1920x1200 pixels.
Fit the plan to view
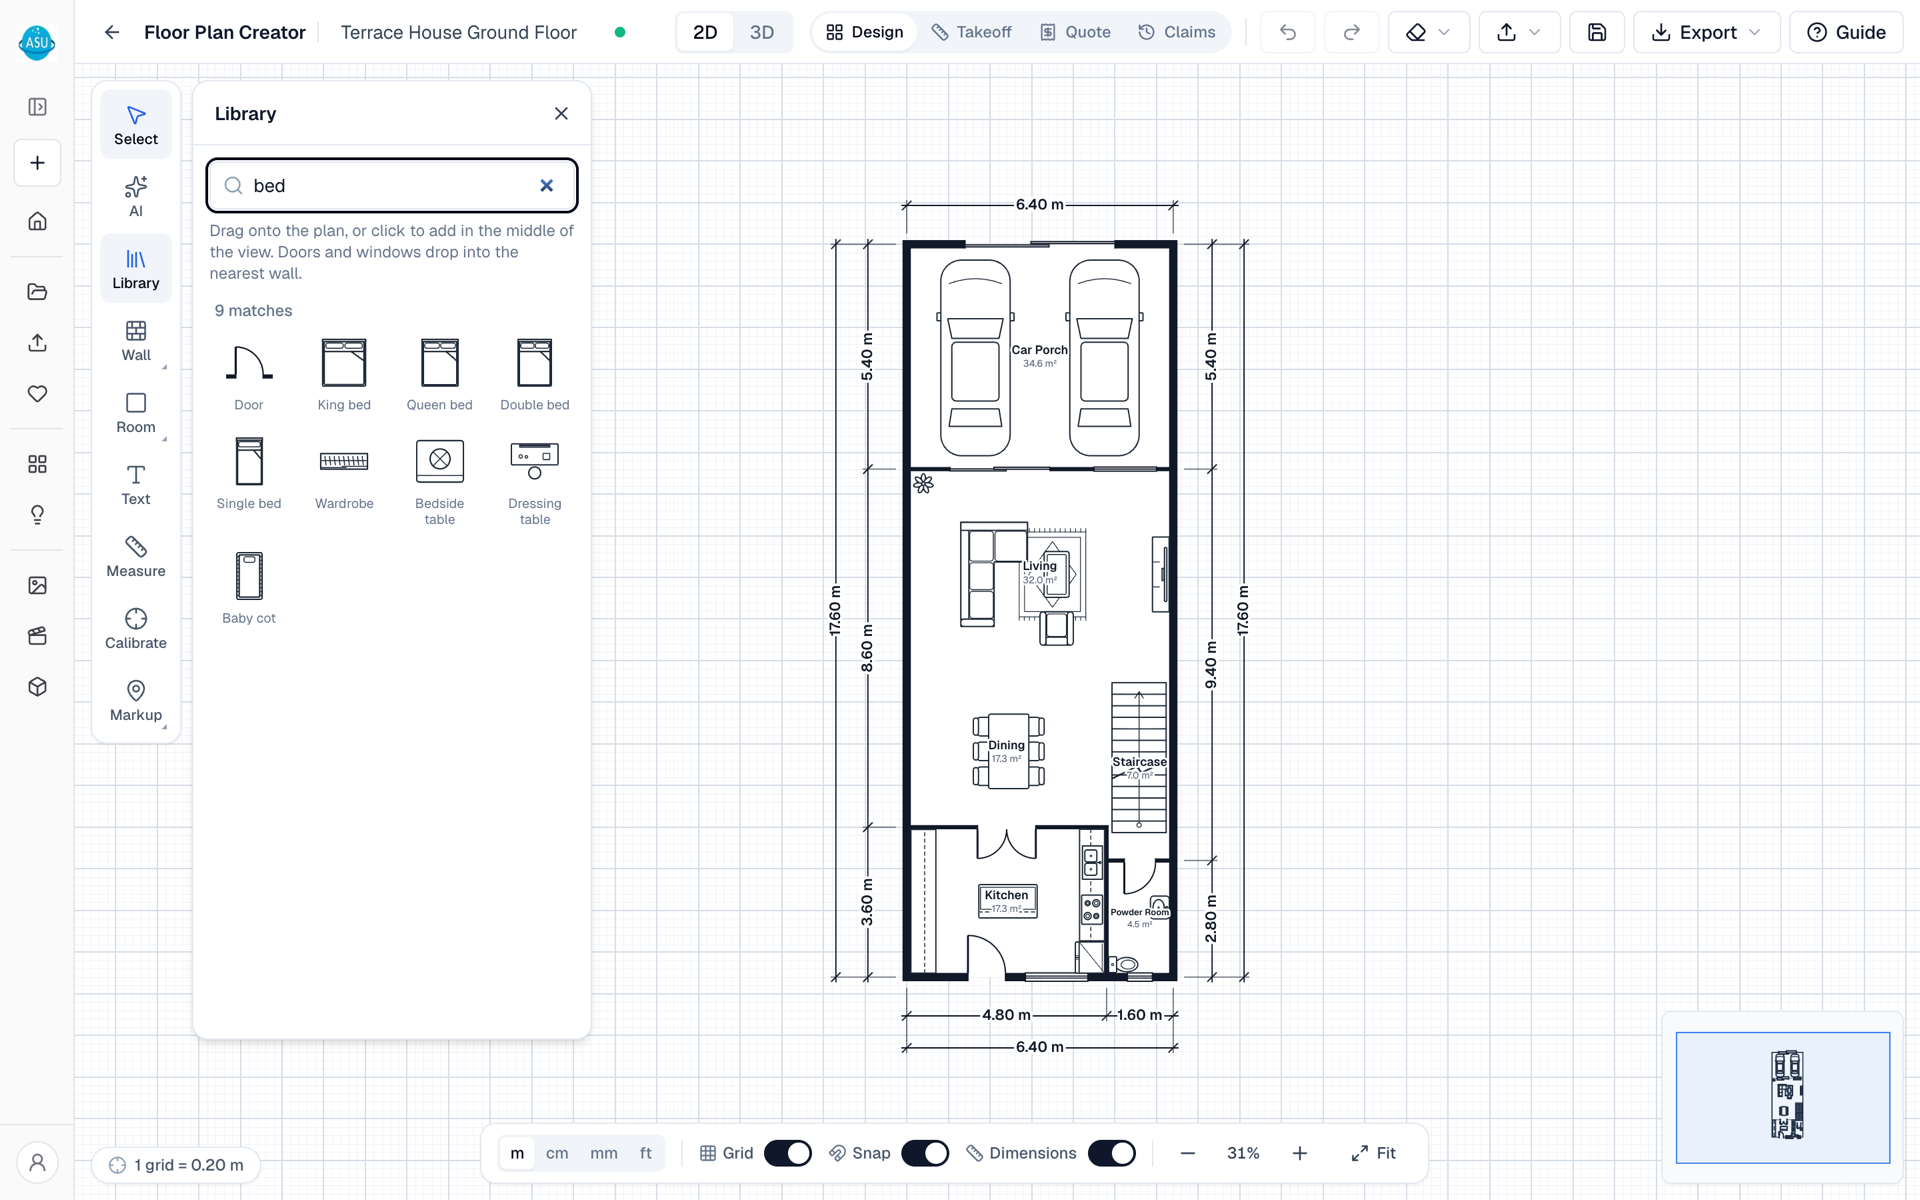1374,1153
